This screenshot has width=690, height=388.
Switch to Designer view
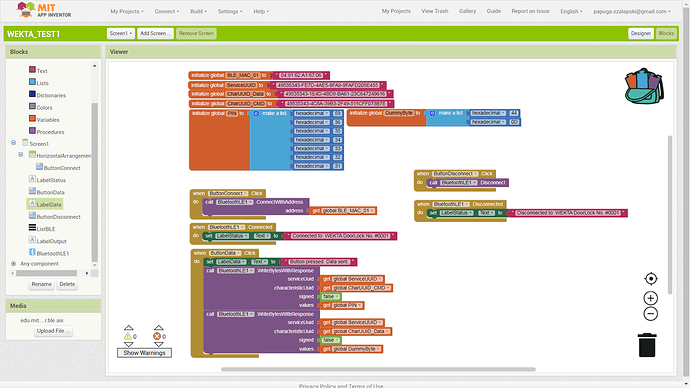[641, 33]
